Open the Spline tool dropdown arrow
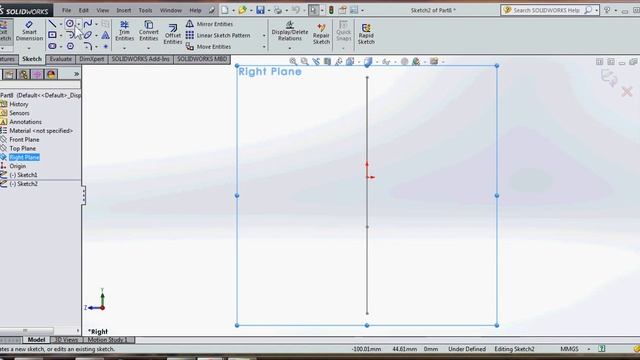 click(x=96, y=24)
